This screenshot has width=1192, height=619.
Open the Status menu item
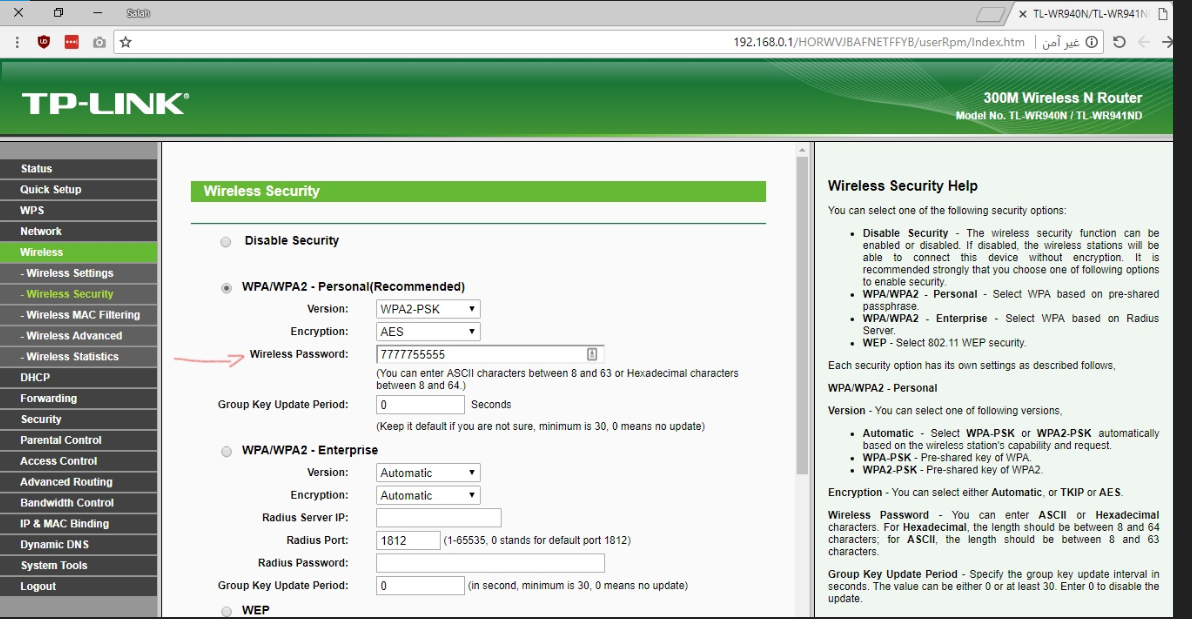(78, 169)
